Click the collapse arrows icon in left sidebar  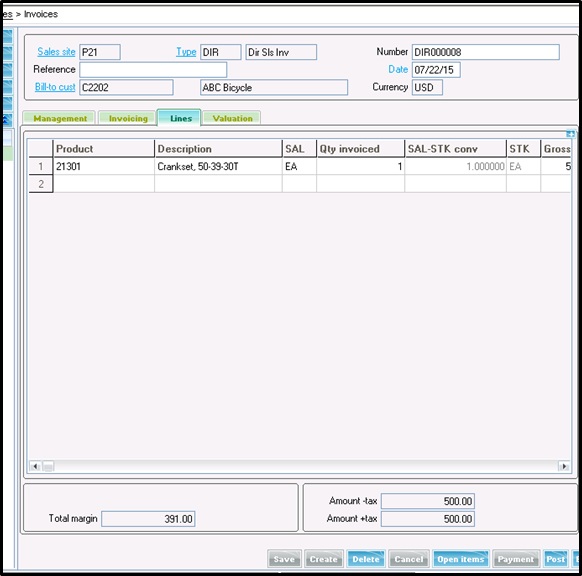click(6, 120)
